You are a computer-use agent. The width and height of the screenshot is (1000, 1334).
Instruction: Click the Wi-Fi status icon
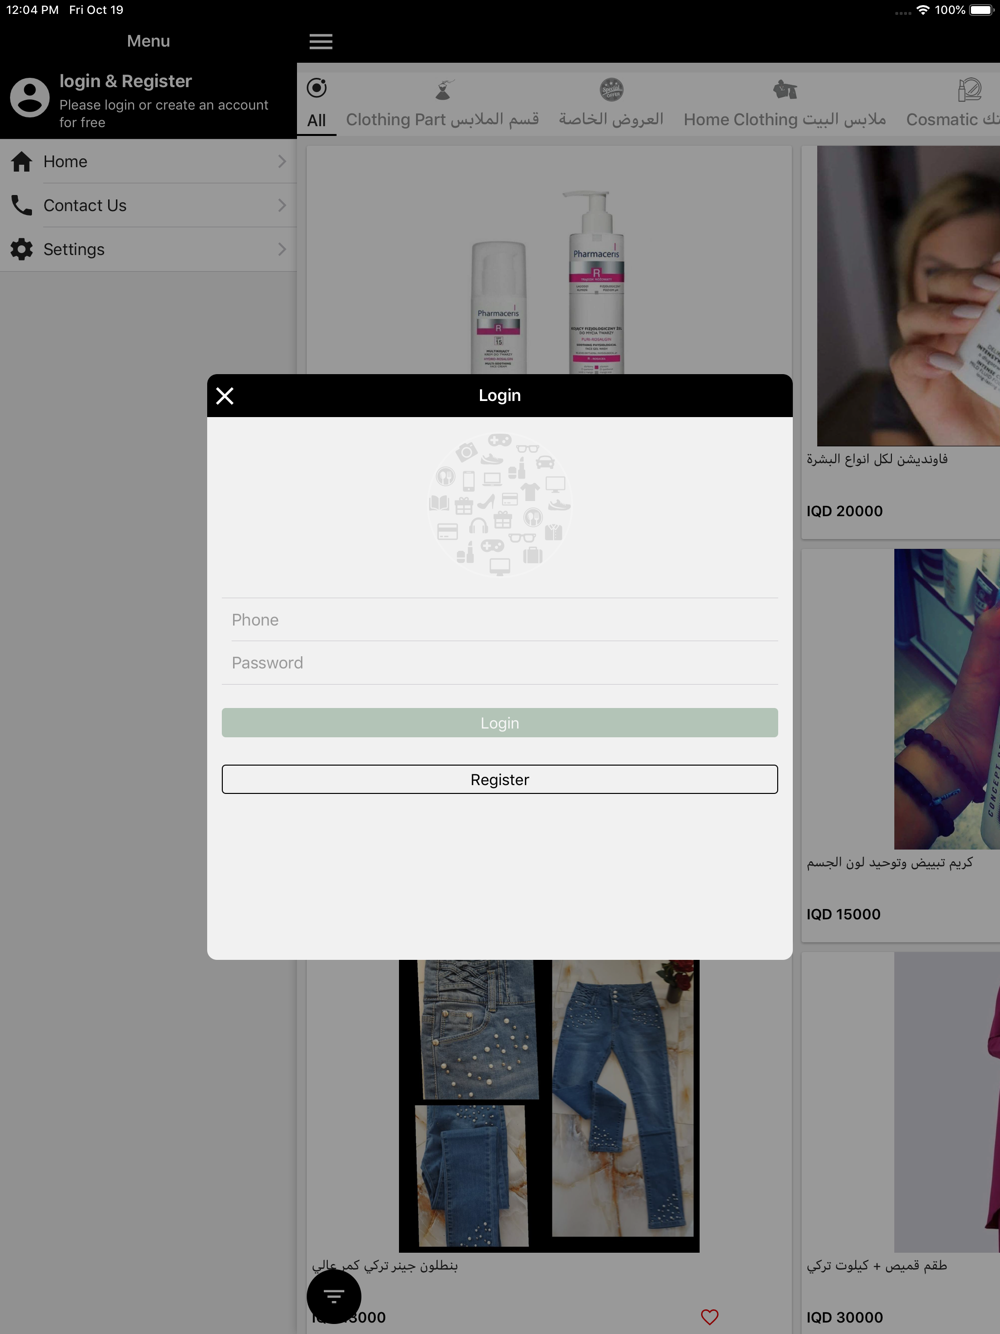[x=923, y=10]
